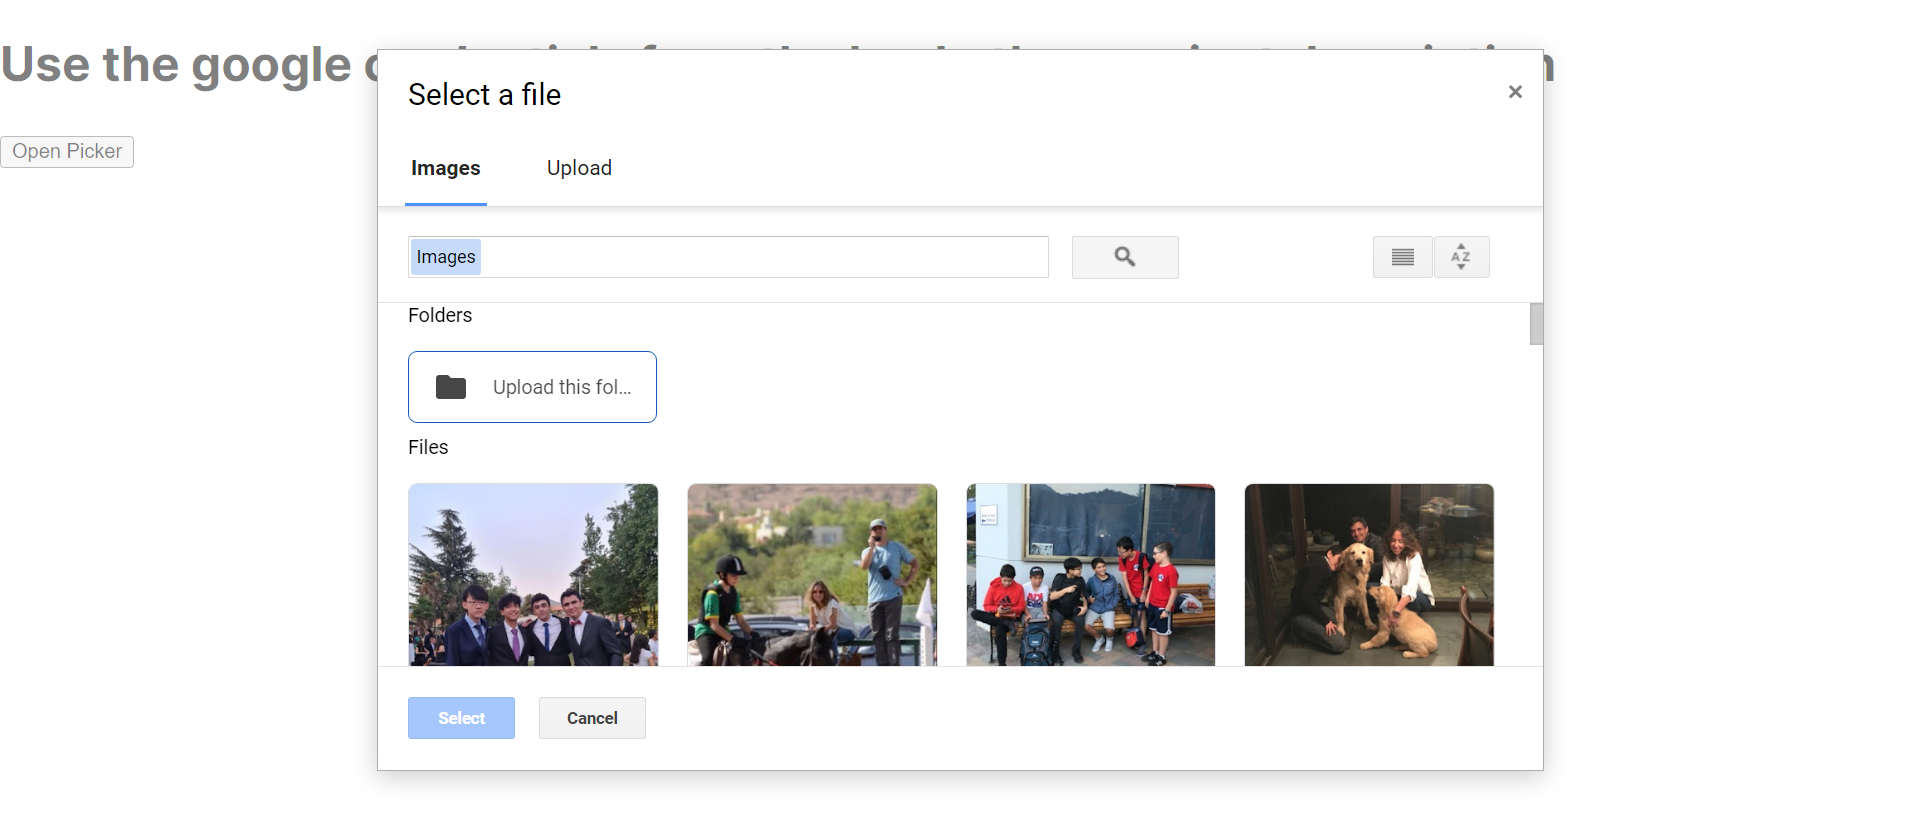Click the 'Select a file' dialog title
The height and width of the screenshot is (819, 1919).
point(484,95)
